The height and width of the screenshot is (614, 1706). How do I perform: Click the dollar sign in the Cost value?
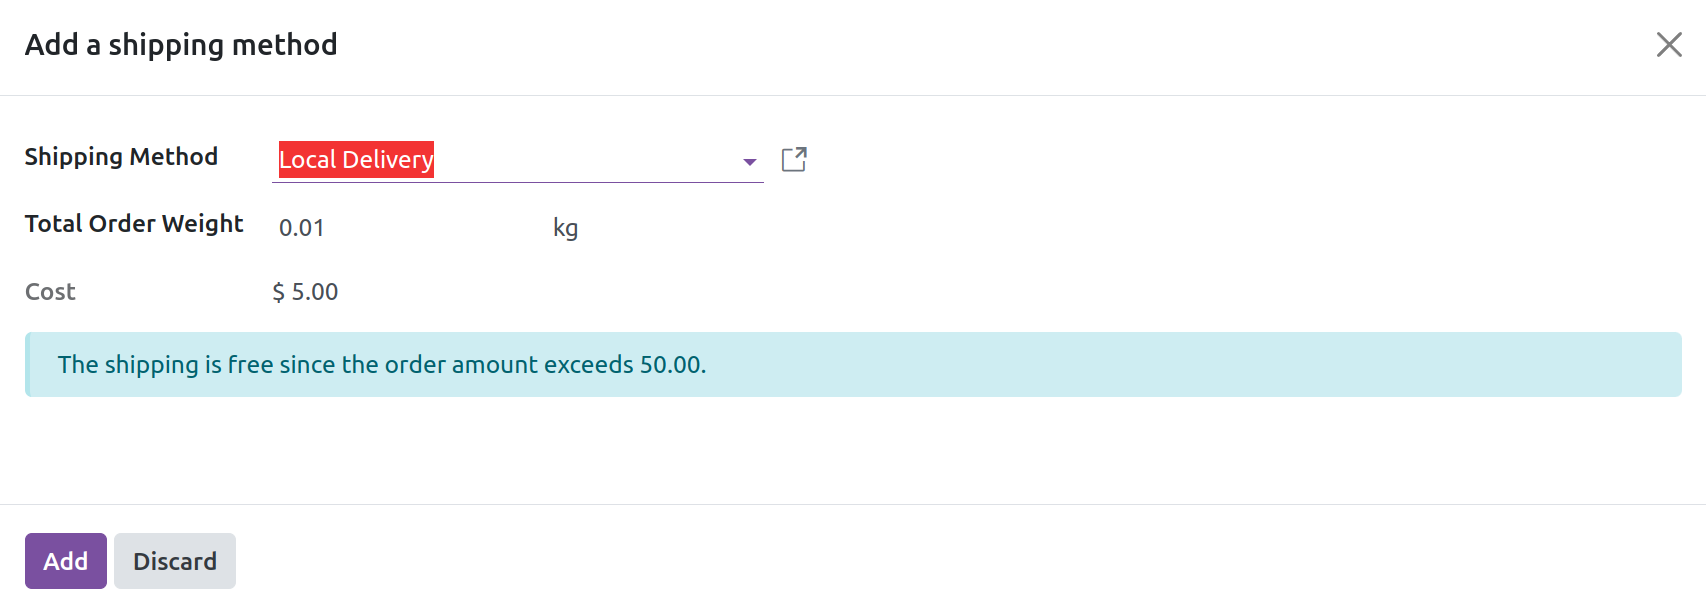(279, 292)
